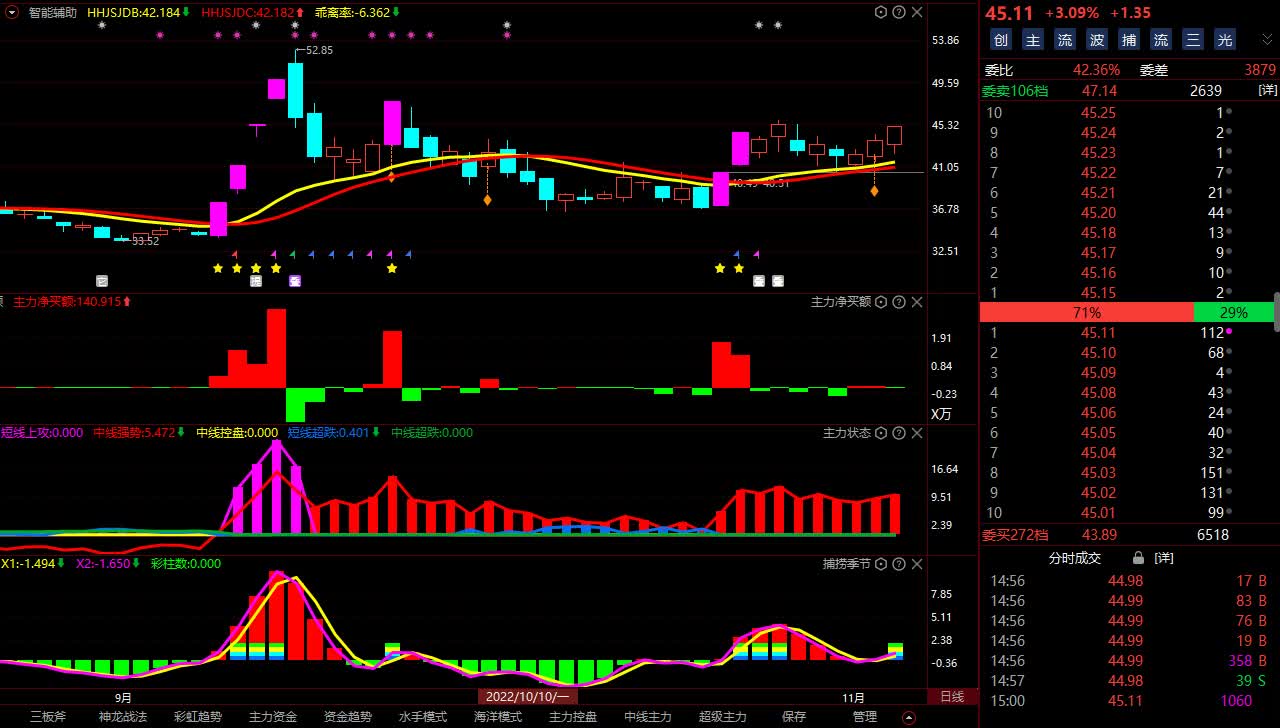The height and width of the screenshot is (728, 1280).
Task: Open settings for the main K-line indicator panel
Action: [881, 12]
